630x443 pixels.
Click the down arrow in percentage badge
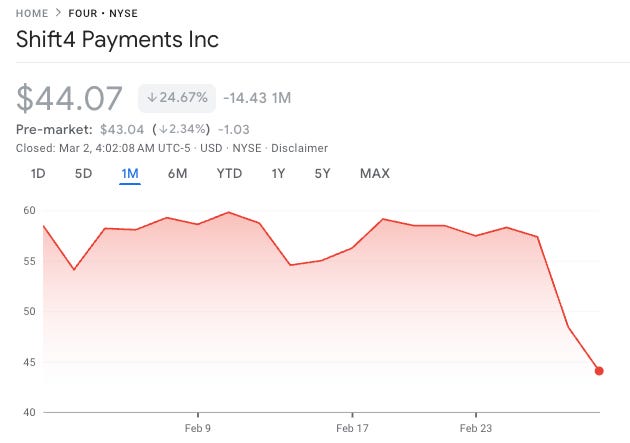(151, 97)
